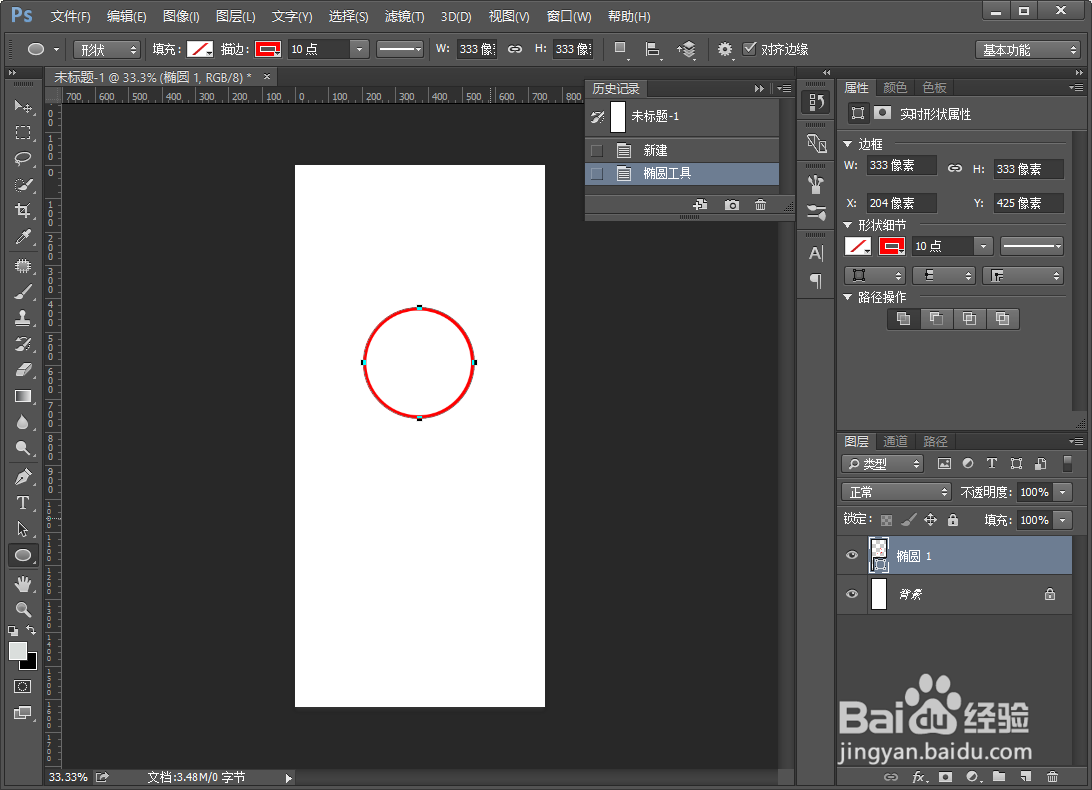This screenshot has width=1092, height=790.
Task: Open layer blend mode 正常 dropdown
Action: [x=896, y=492]
